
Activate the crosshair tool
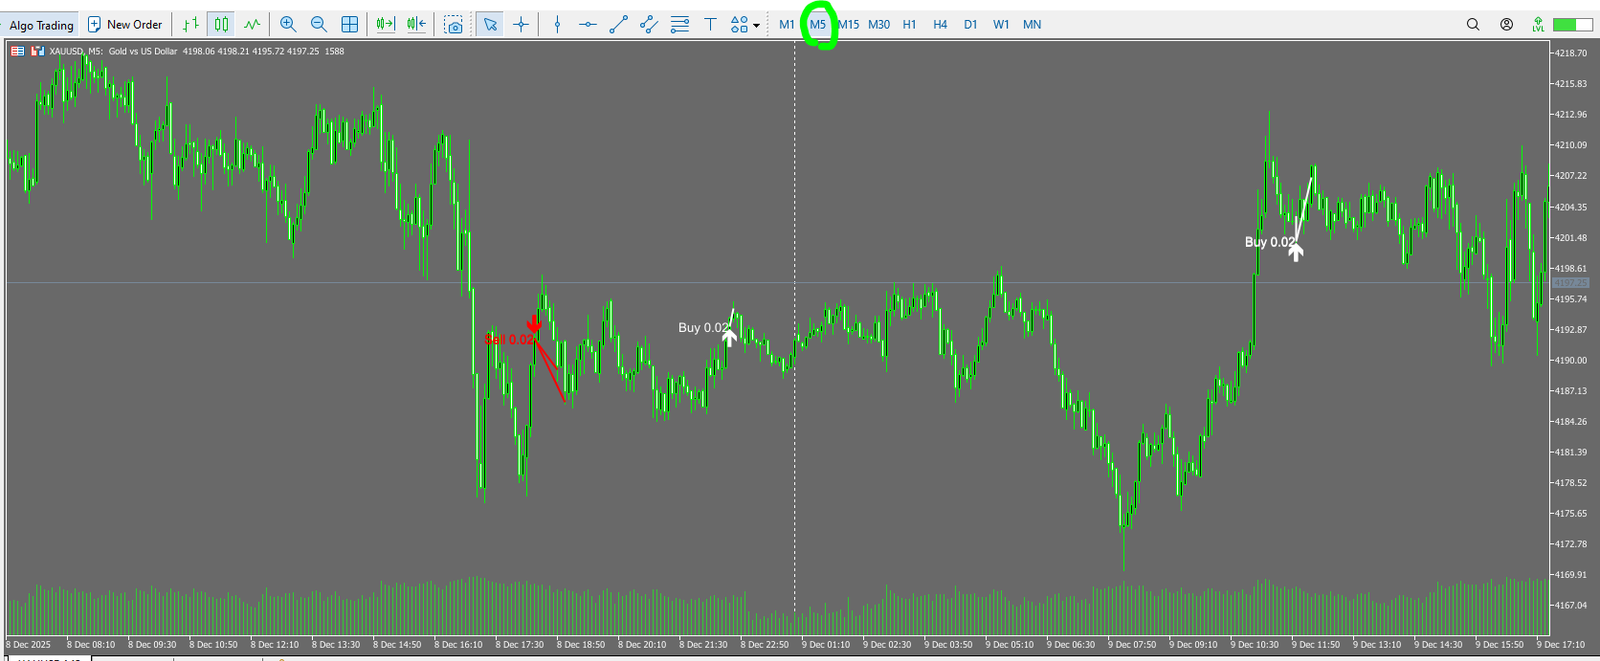pyautogui.click(x=521, y=24)
